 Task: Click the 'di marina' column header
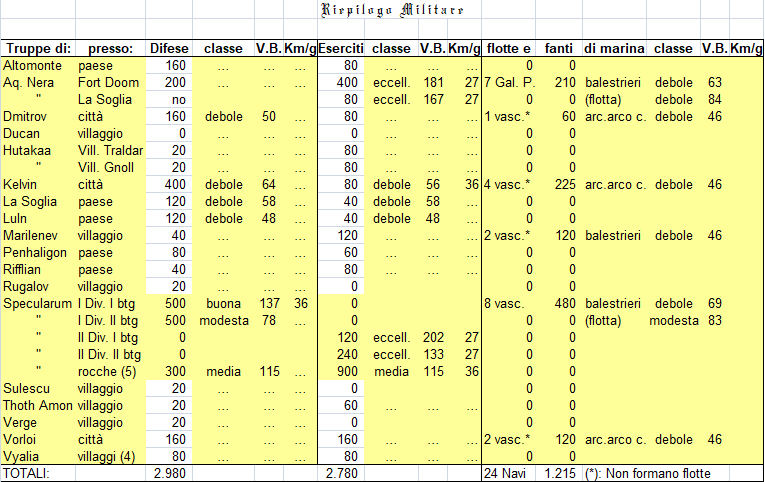(614, 49)
